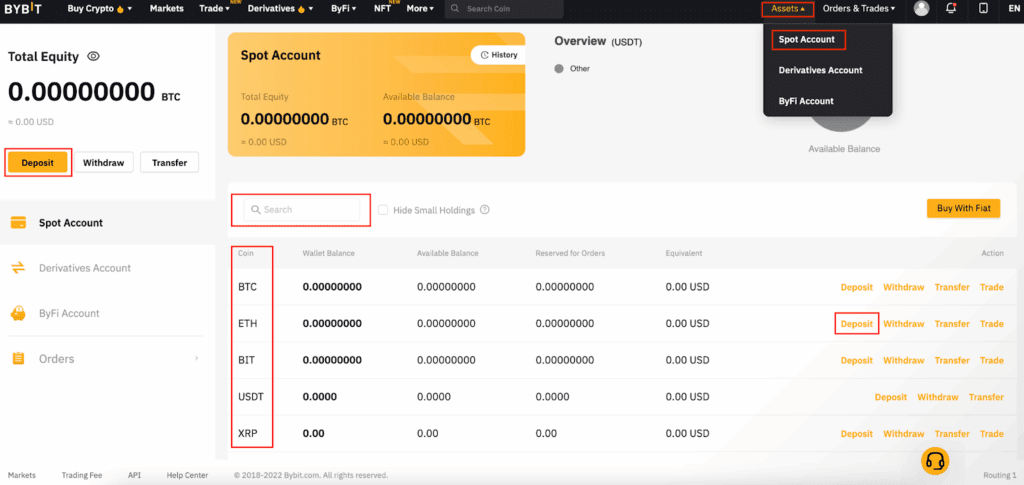Screen dimensions: 1024x485
Task: Click Trade in the XRP row
Action: click(991, 434)
